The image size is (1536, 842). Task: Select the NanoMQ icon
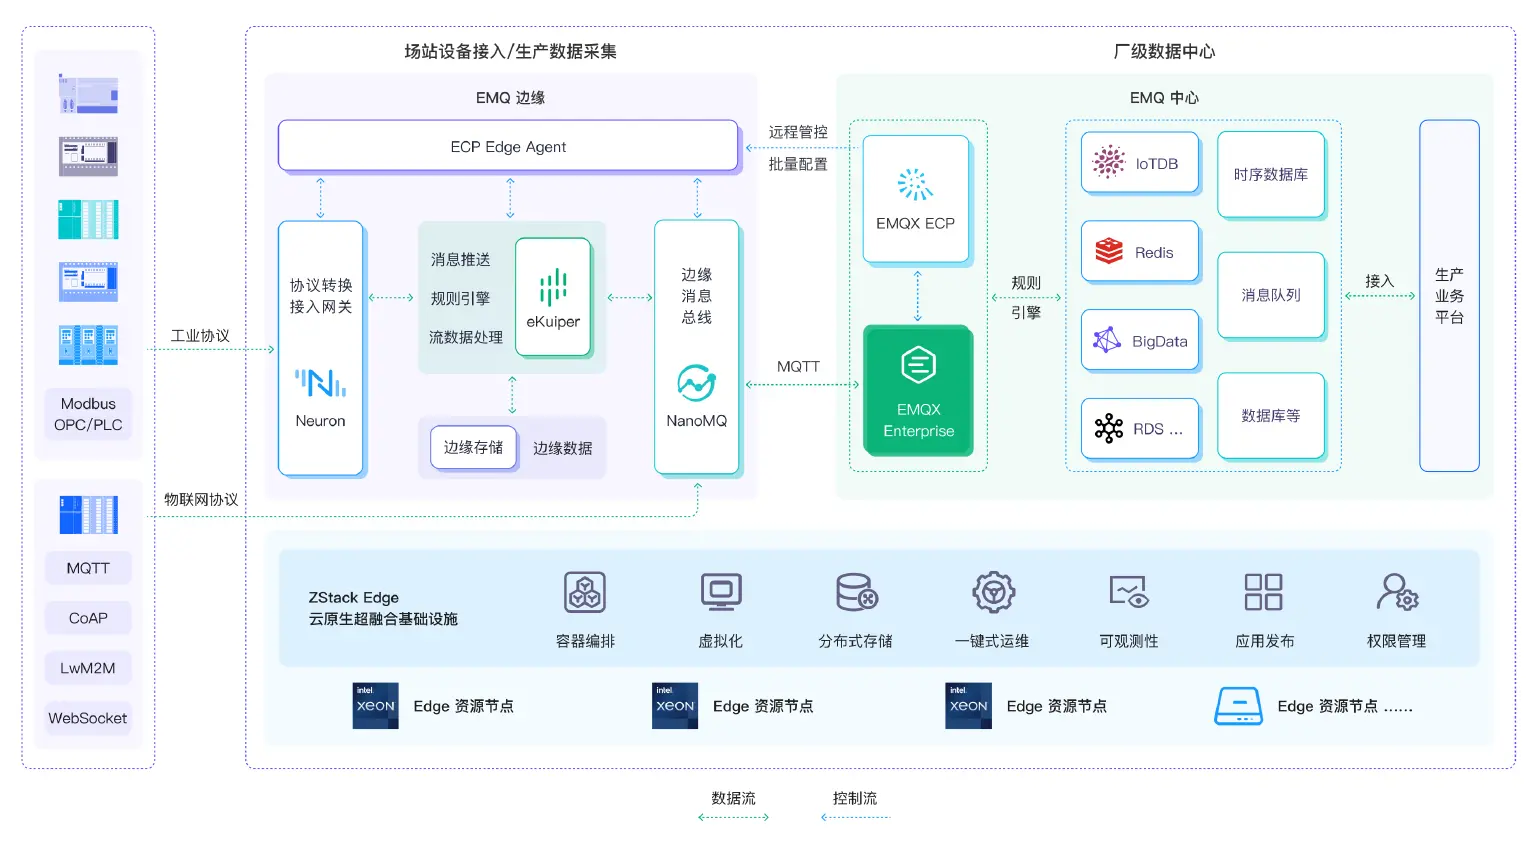coord(695,383)
